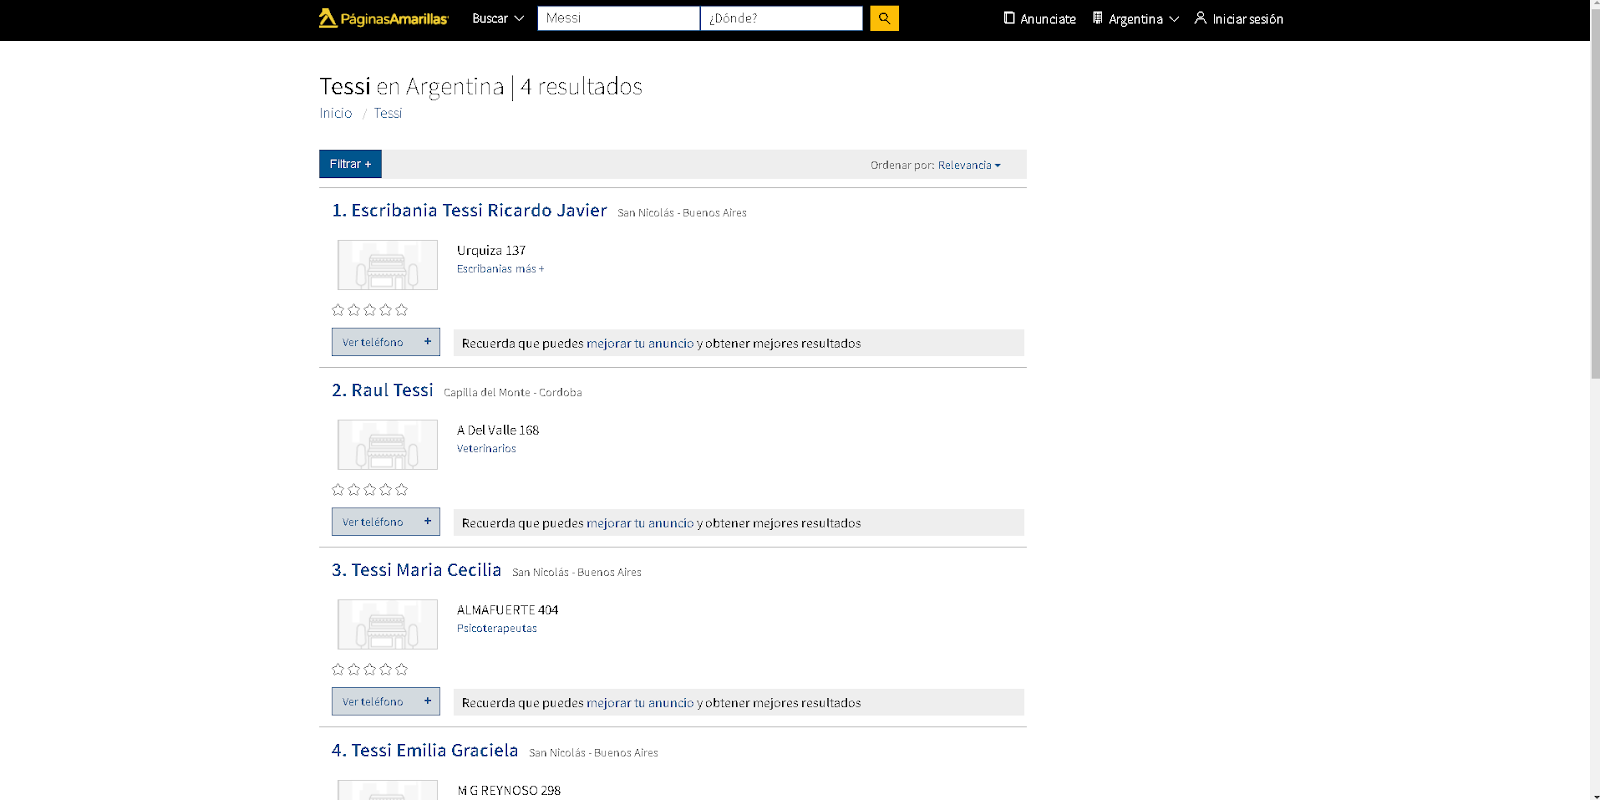Open Escribania Tessi Ricardo Javier listing
The height and width of the screenshot is (800, 1600).
point(469,210)
